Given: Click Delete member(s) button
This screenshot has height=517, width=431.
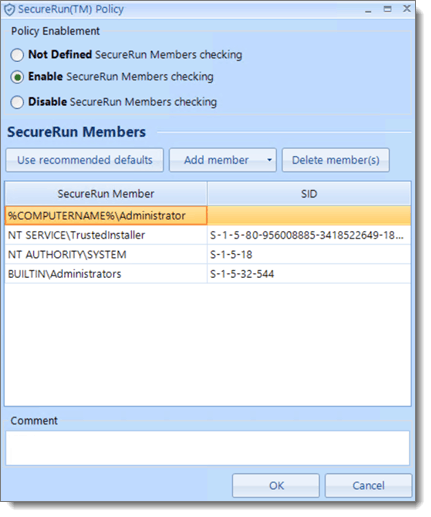Looking at the screenshot, I should click(336, 160).
